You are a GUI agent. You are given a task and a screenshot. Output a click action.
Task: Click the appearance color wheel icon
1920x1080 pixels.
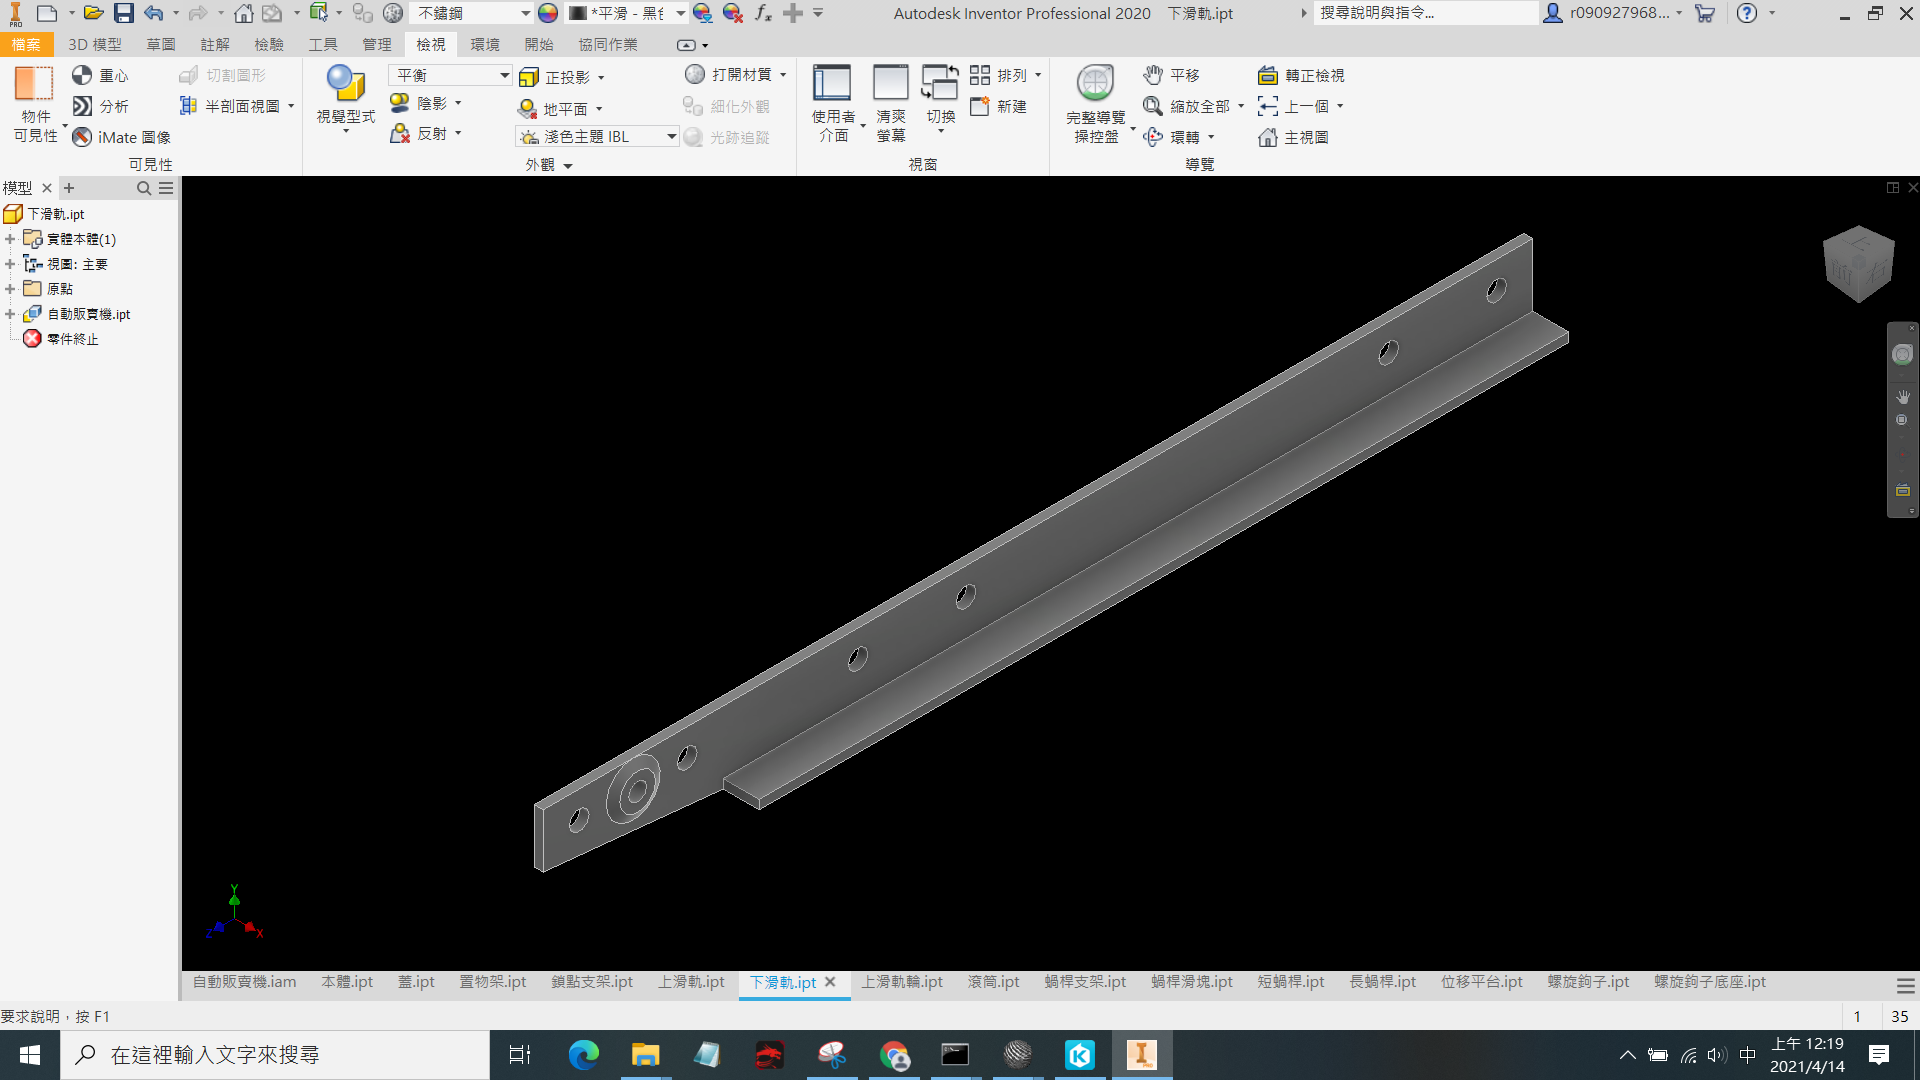[548, 13]
